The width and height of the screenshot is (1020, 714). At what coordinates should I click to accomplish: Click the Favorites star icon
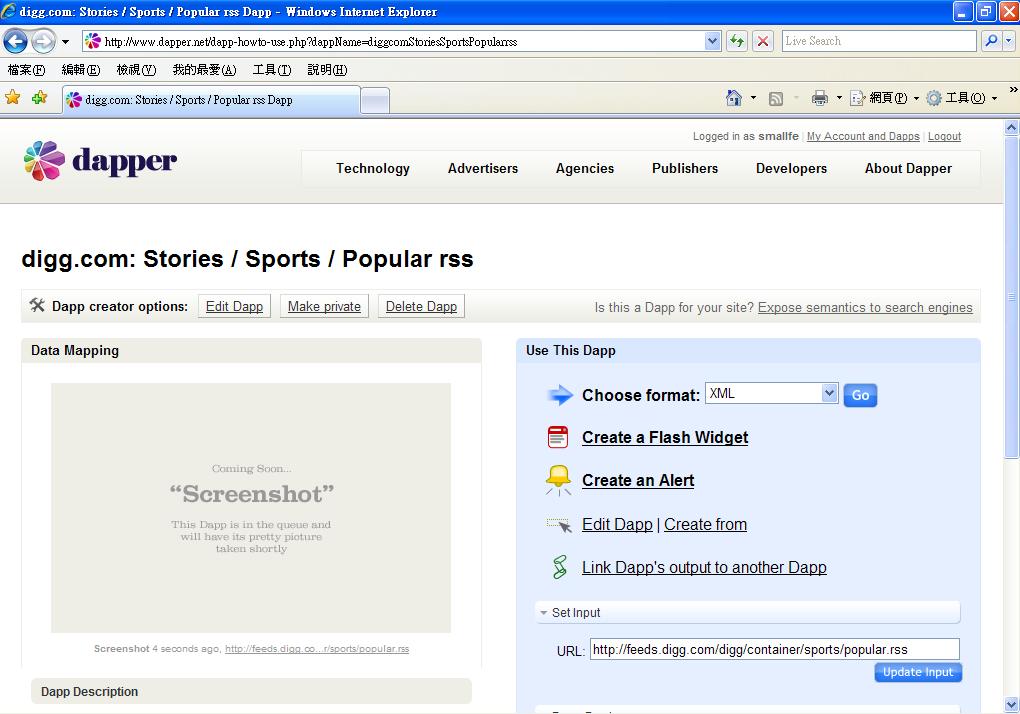[13, 98]
